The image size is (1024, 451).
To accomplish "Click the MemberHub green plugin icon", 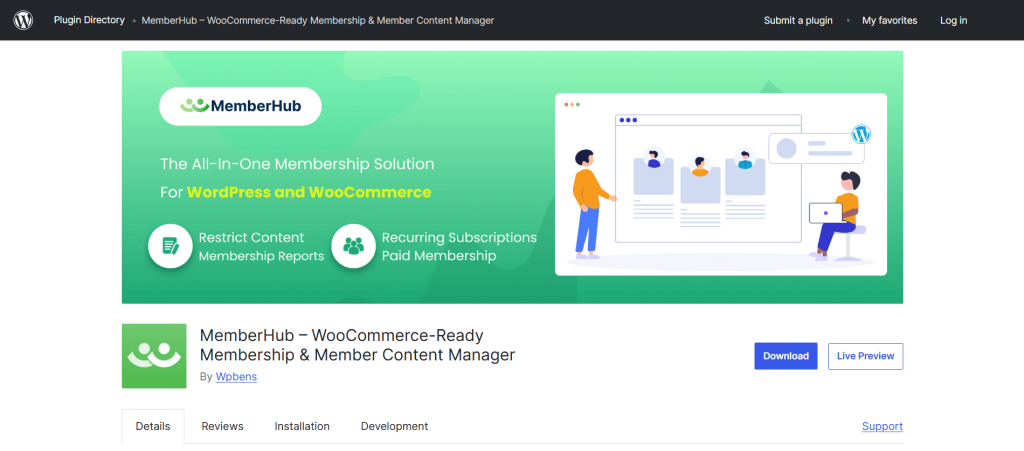I will click(154, 356).
